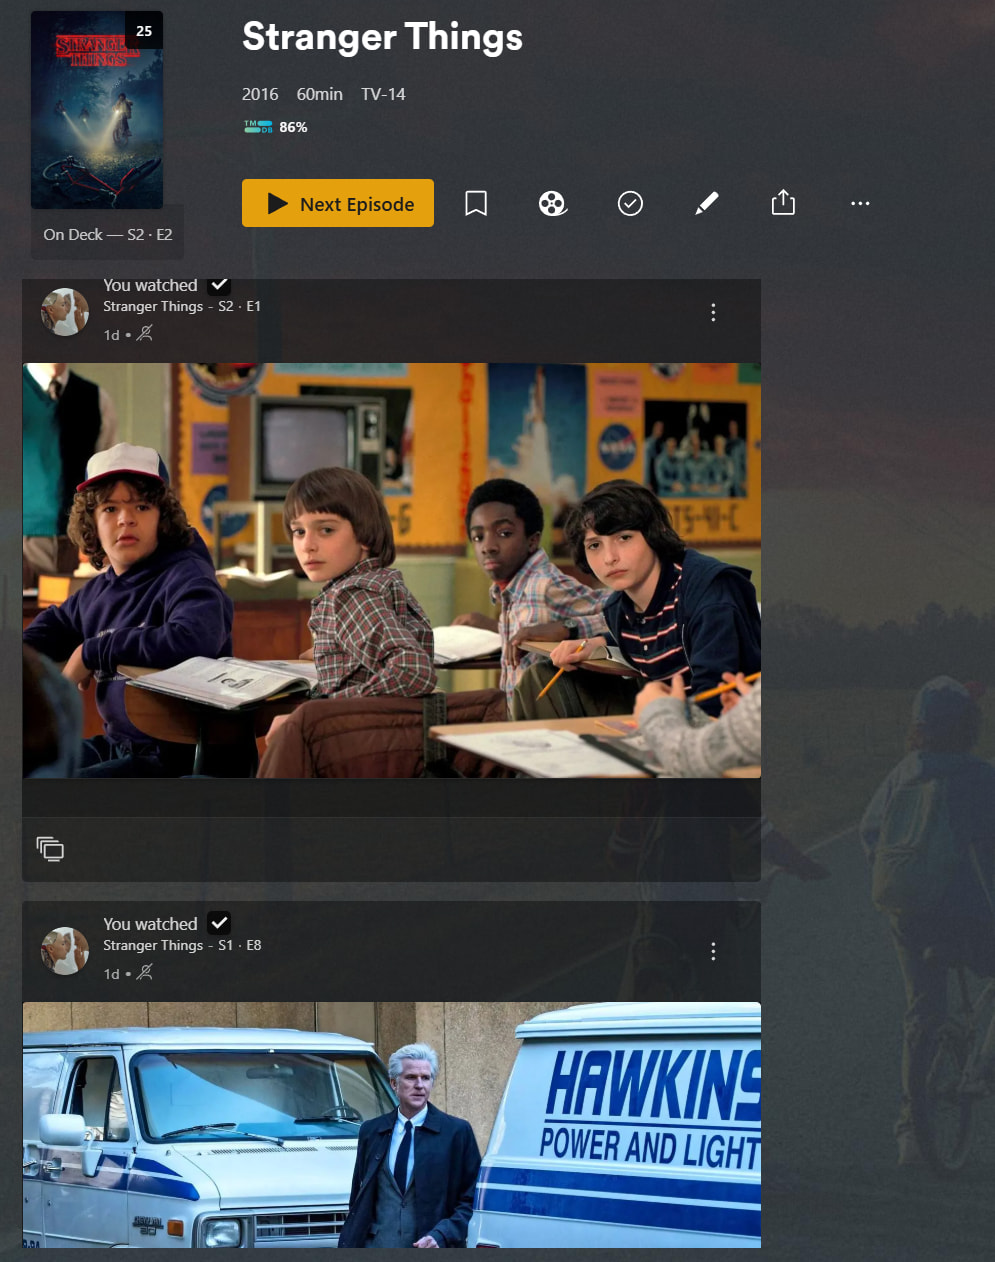This screenshot has height=1262, width=995.
Task: Edit Stranger Things metadata pencil icon
Action: point(707,204)
